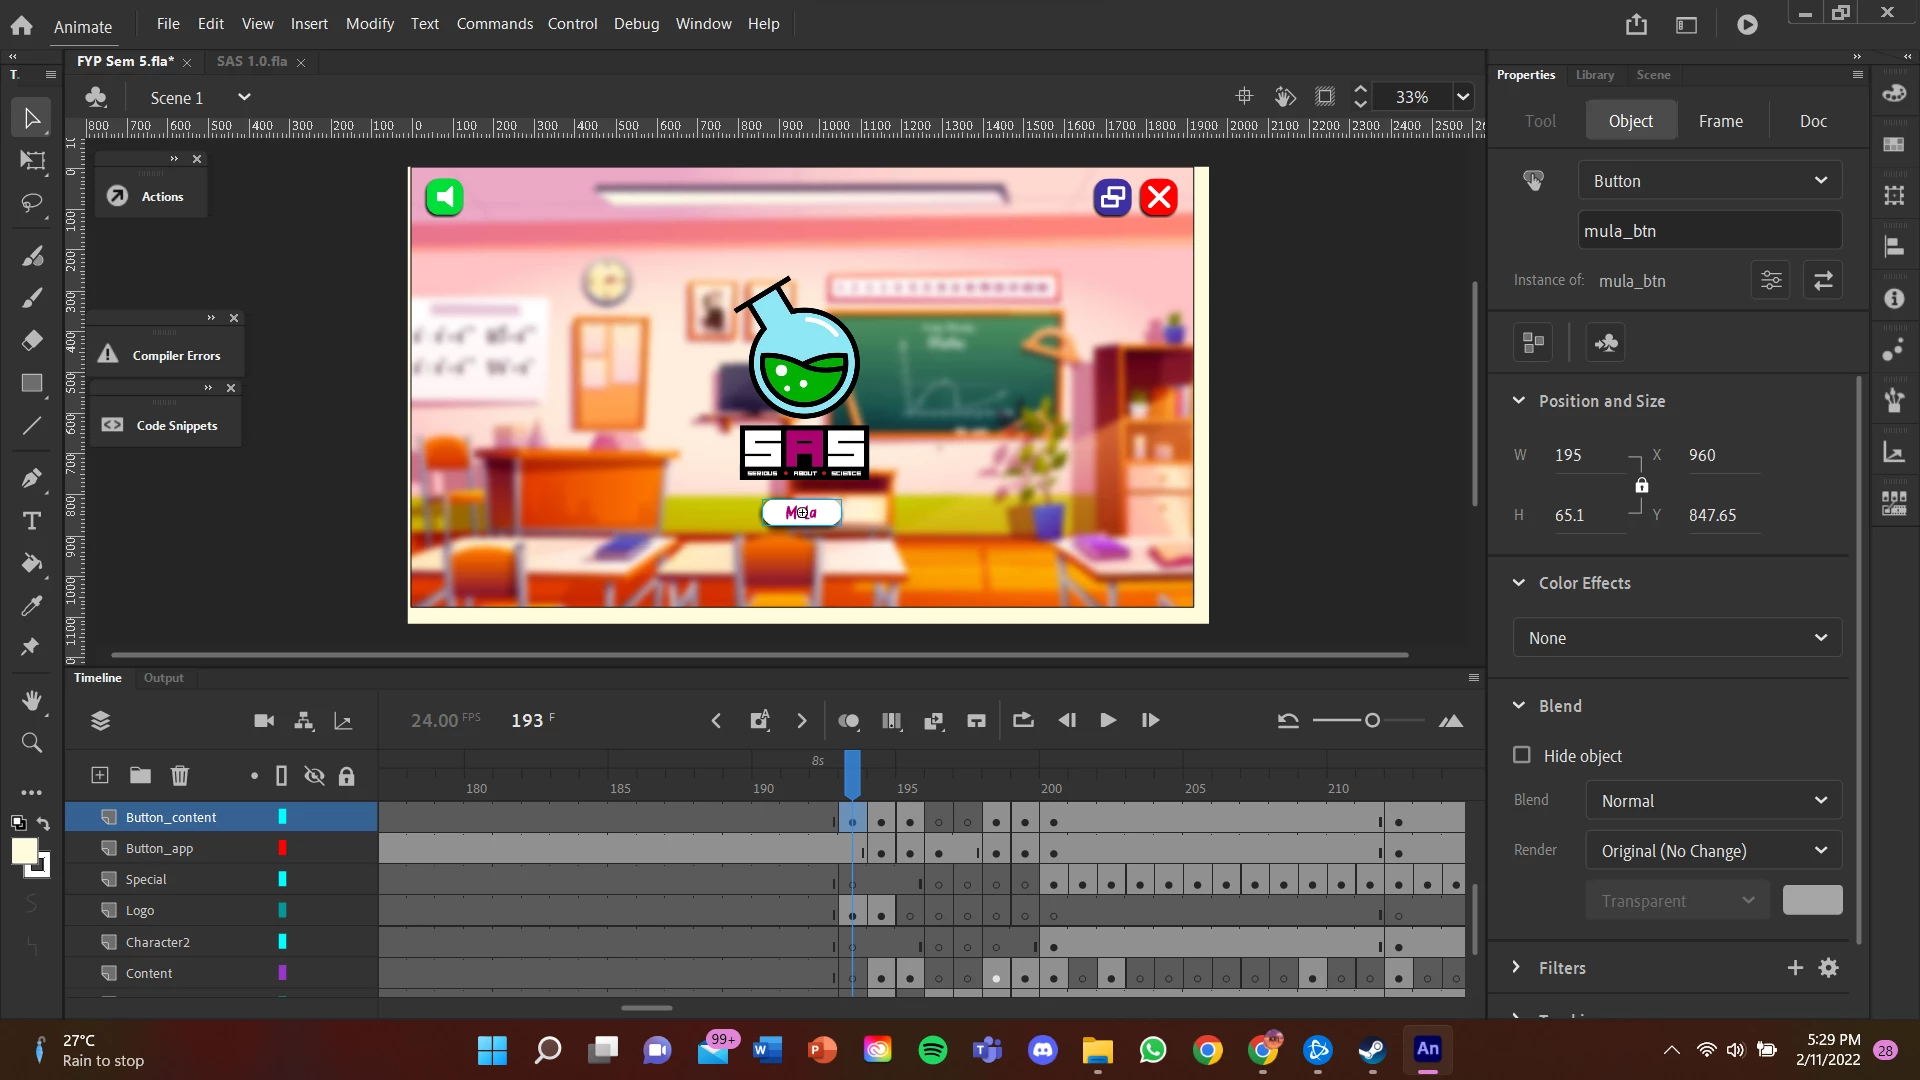
Task: Click the swap symbol icon
Action: click(1823, 281)
